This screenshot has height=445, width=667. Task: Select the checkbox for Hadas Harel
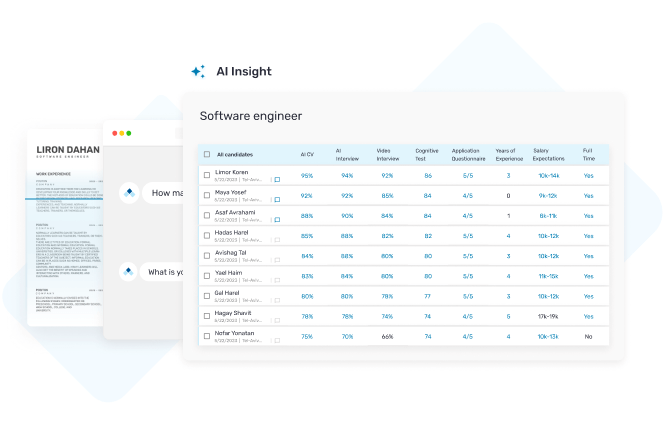pos(207,235)
